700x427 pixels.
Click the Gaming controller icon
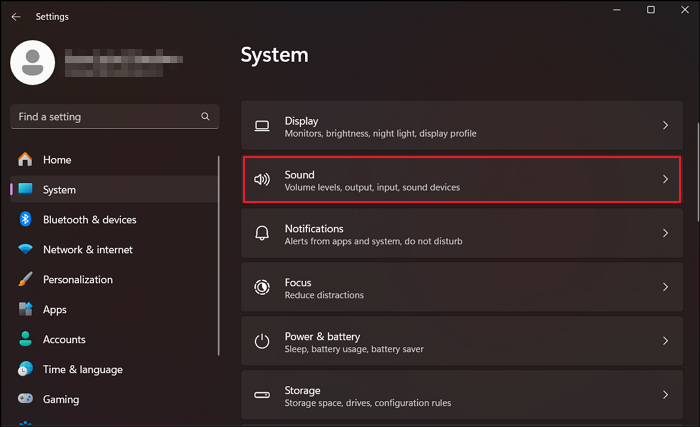pos(25,398)
